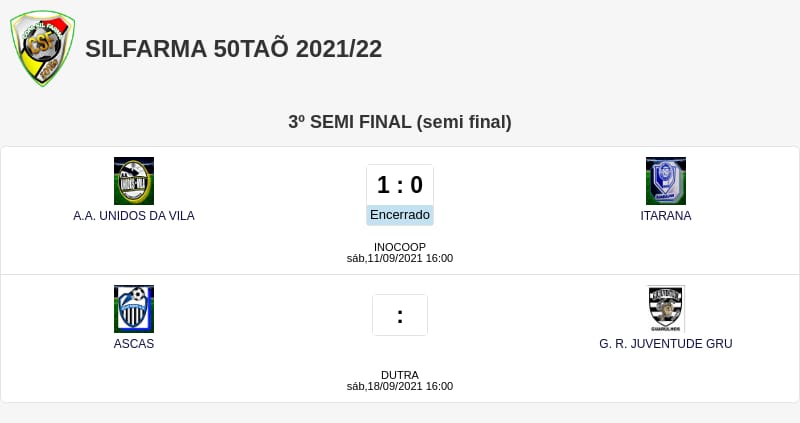Click the CSF league shield logo
800x423 pixels.
42,48
